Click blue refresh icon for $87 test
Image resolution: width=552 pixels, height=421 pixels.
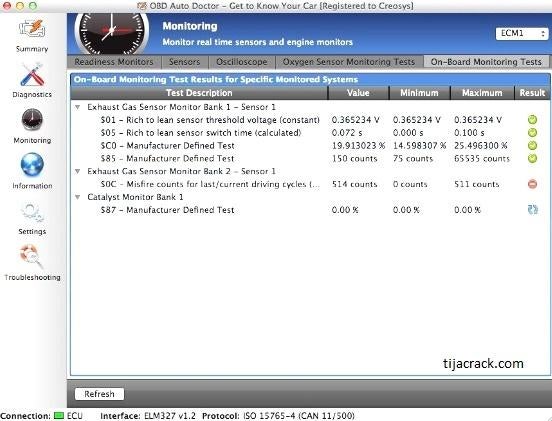tap(532, 210)
